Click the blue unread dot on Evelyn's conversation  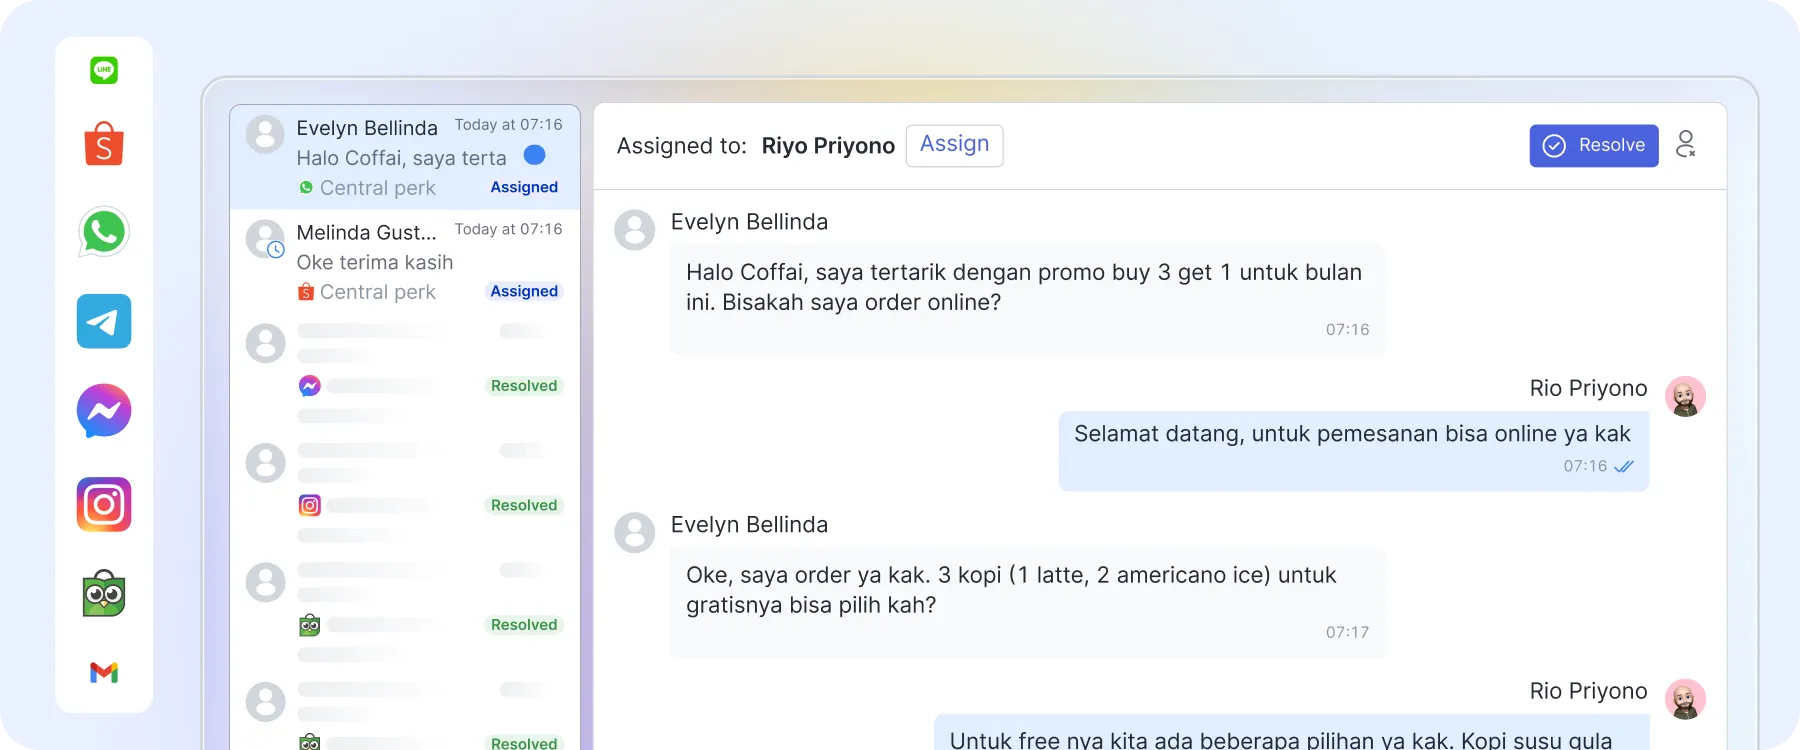(x=535, y=155)
